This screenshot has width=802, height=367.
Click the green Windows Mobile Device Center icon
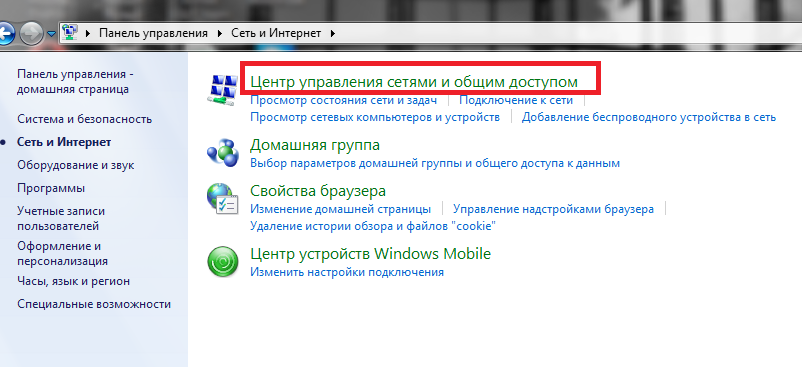[x=223, y=262]
